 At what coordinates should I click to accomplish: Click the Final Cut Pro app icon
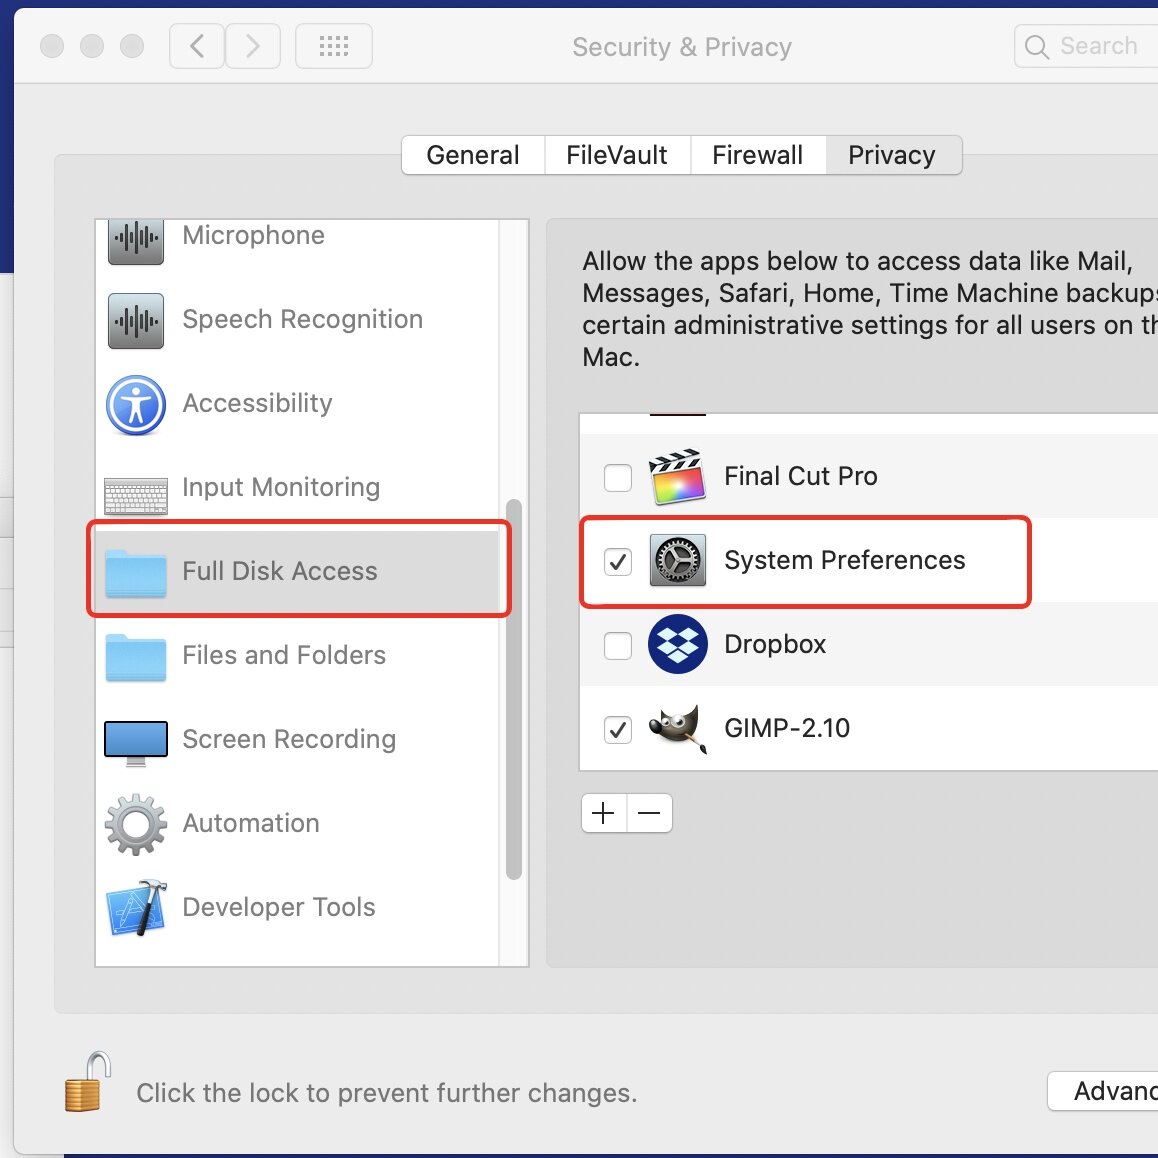[x=677, y=477]
